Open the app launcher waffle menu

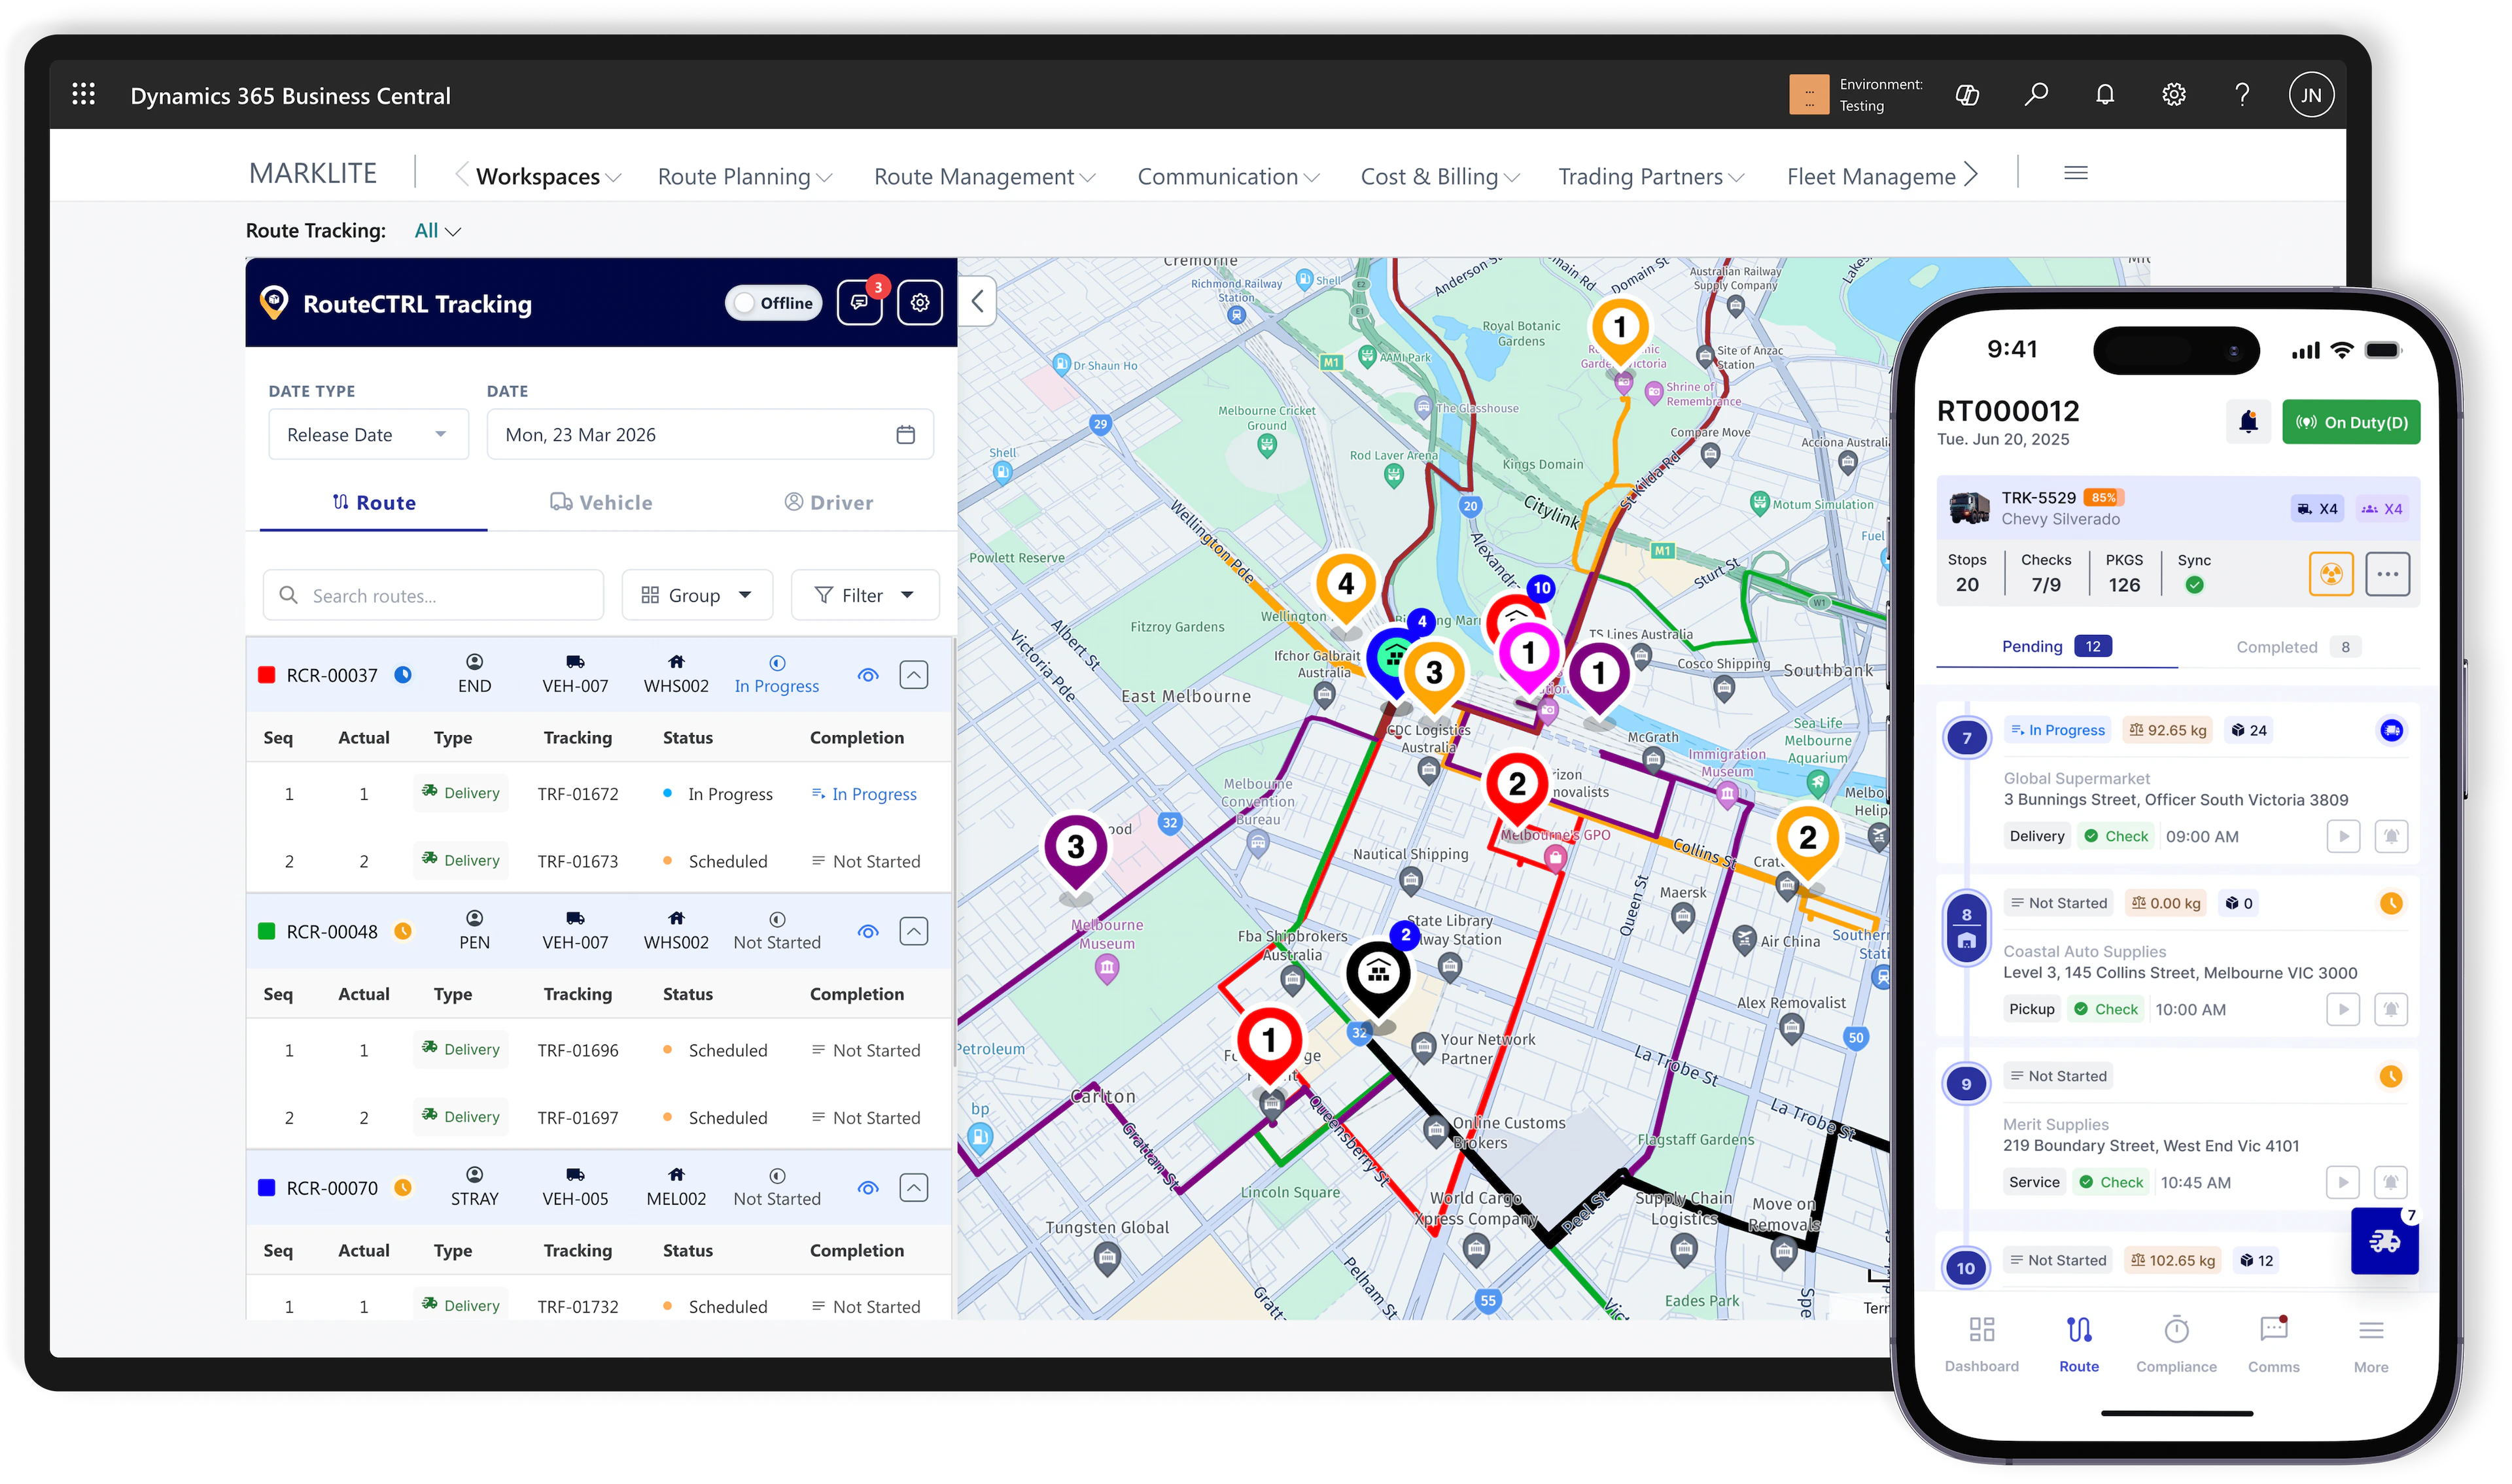[84, 95]
